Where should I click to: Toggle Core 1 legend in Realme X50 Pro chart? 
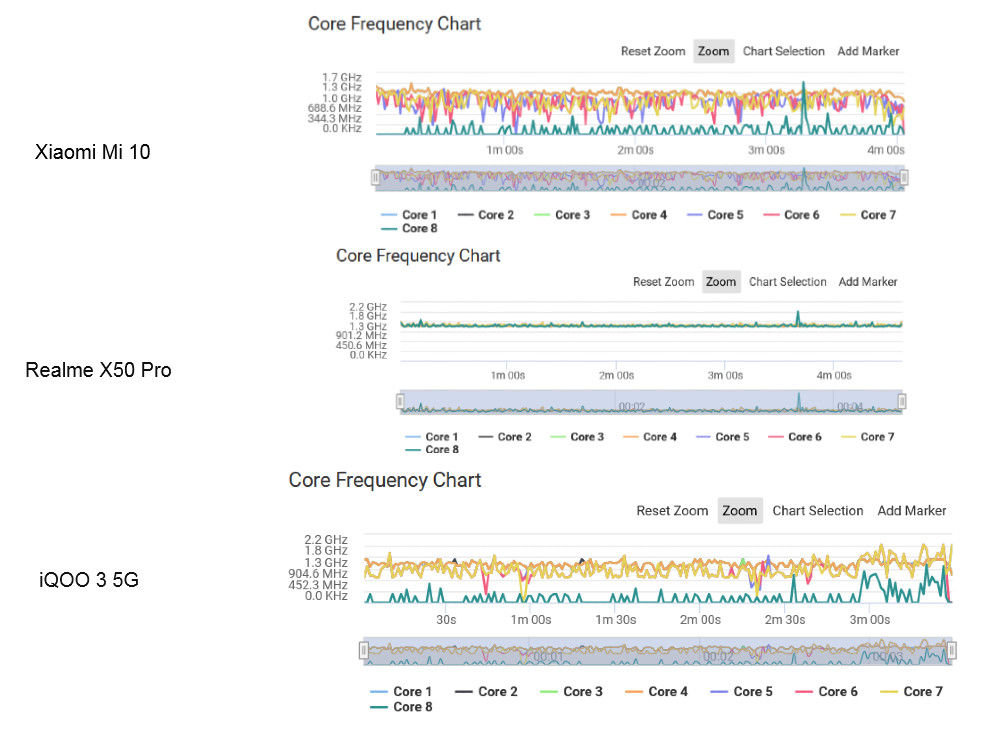tap(432, 437)
